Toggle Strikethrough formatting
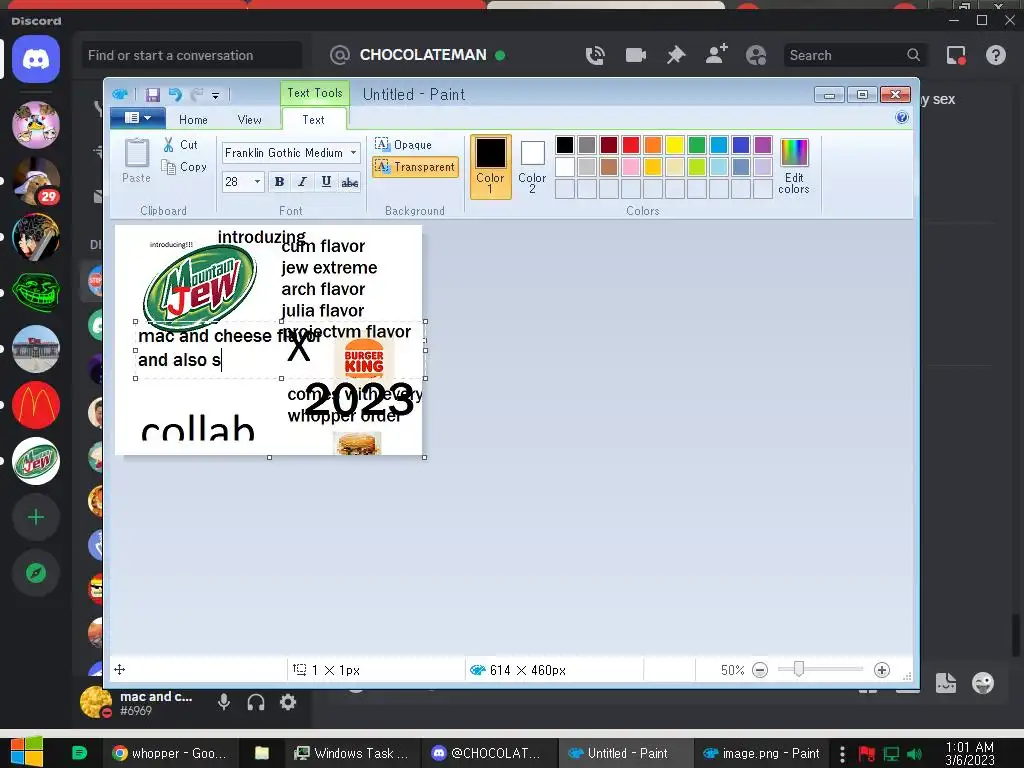1024x768 pixels. tap(349, 182)
